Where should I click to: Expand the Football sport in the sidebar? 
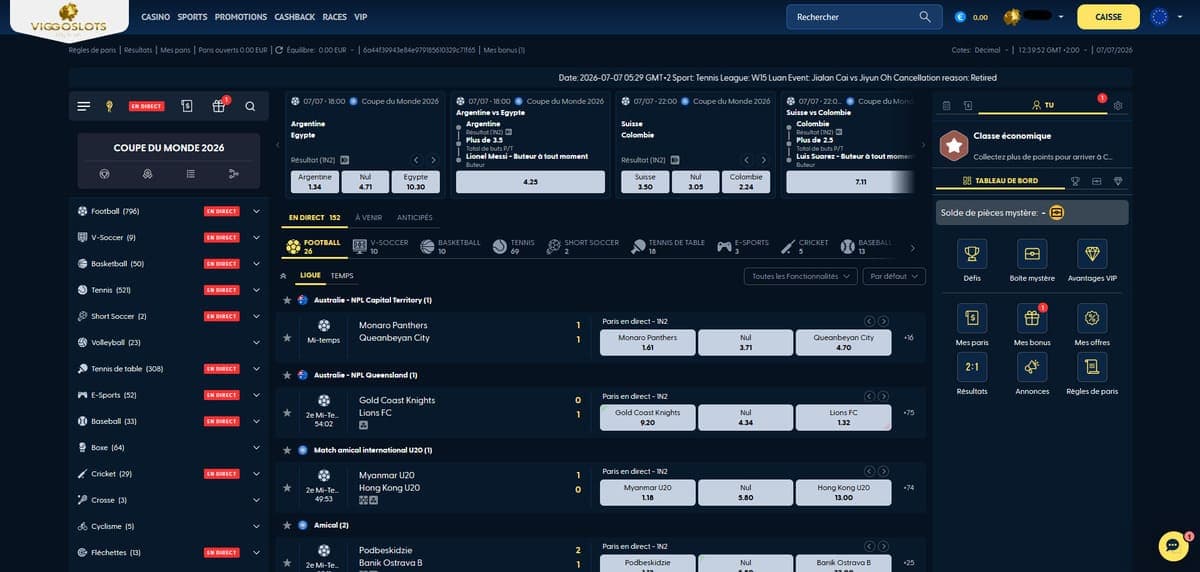pyautogui.click(x=256, y=211)
